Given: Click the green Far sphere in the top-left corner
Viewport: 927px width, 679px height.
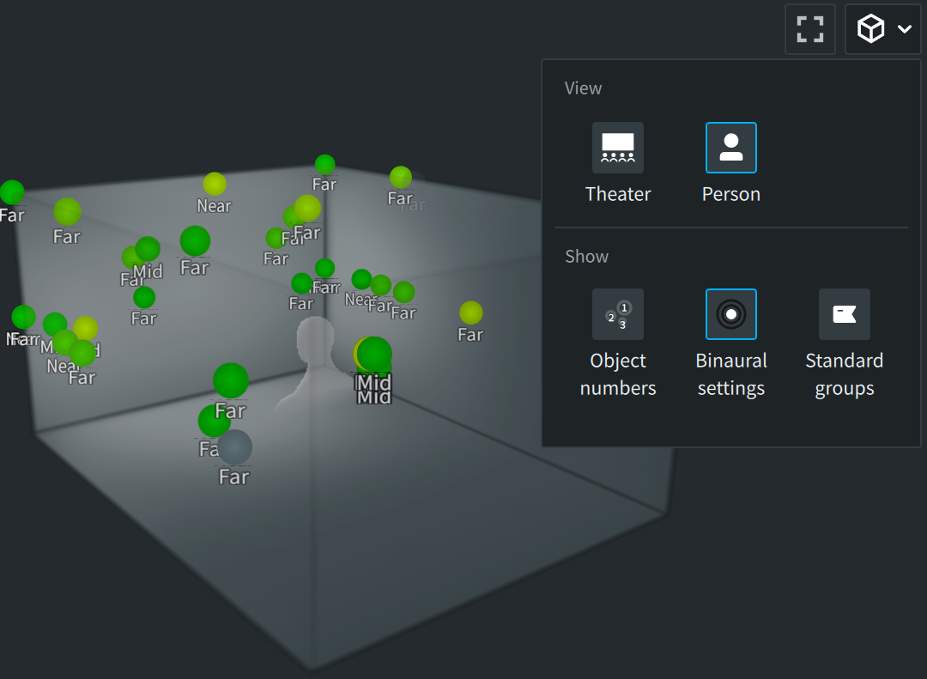Looking at the screenshot, I should tap(13, 192).
